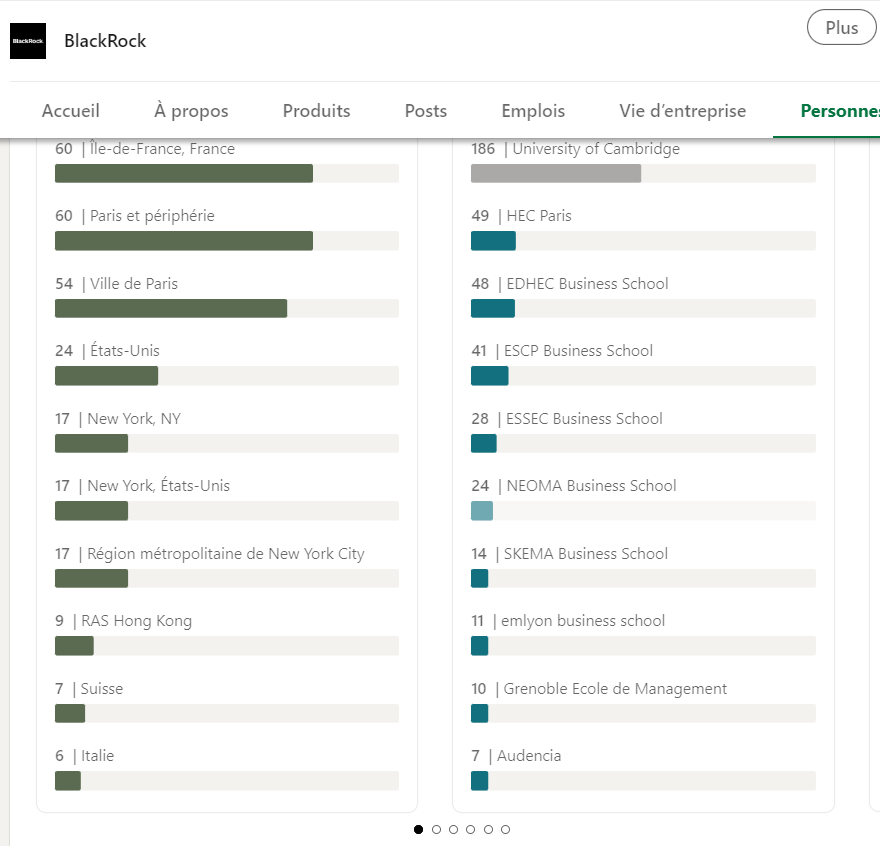
Task: Filter by HEC Paris bar
Action: [643, 241]
